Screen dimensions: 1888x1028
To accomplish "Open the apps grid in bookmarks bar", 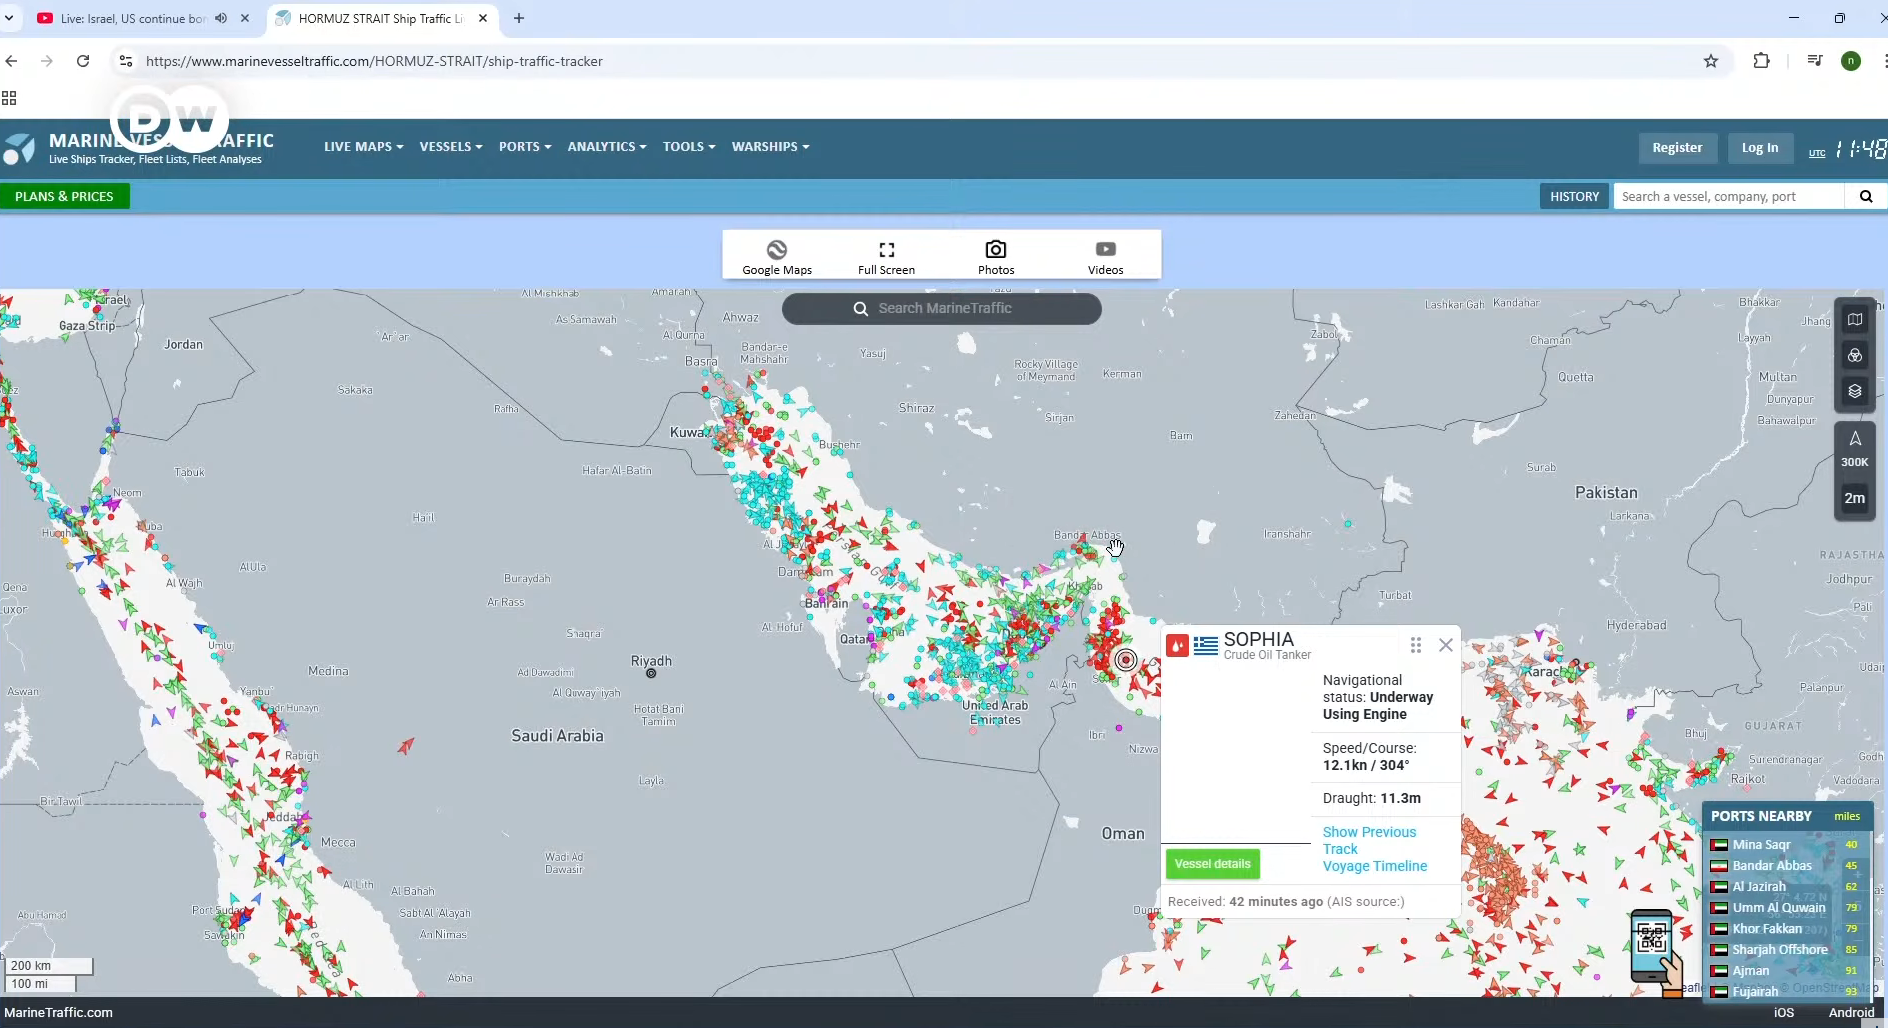I will pyautogui.click(x=9, y=98).
